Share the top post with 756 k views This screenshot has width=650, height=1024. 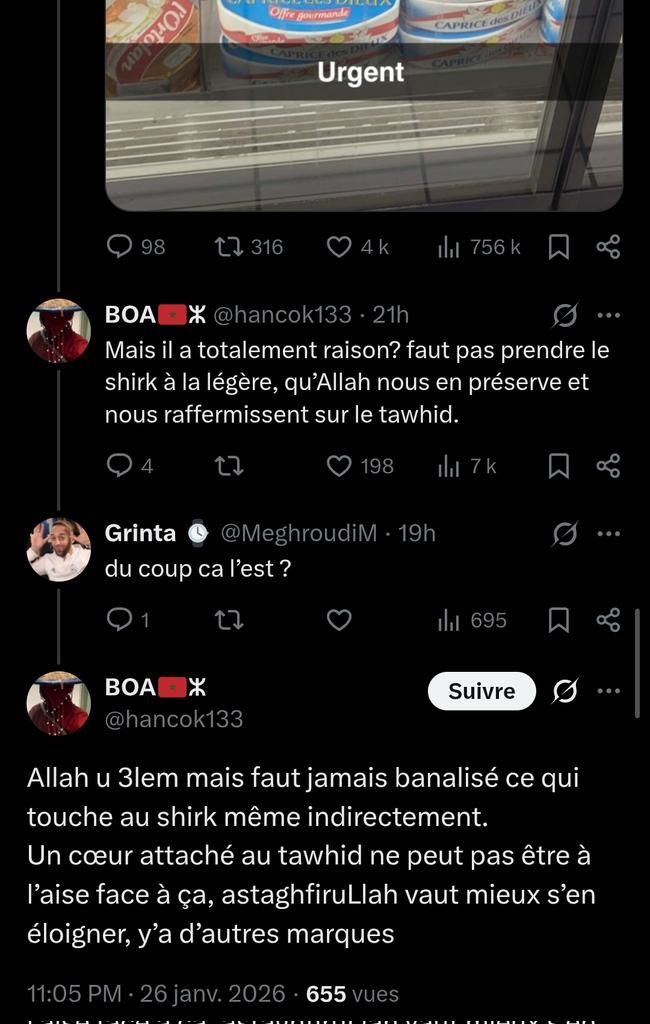[608, 247]
